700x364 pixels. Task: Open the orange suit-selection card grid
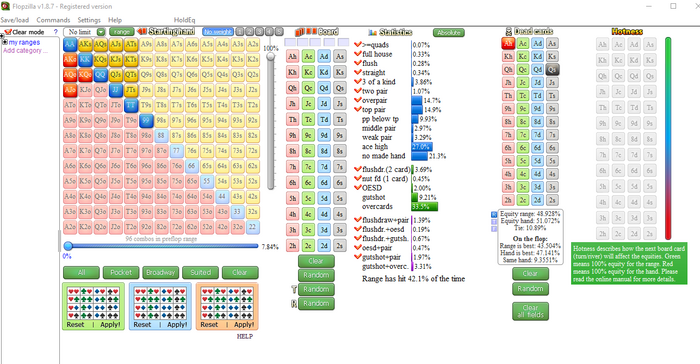(x=227, y=303)
